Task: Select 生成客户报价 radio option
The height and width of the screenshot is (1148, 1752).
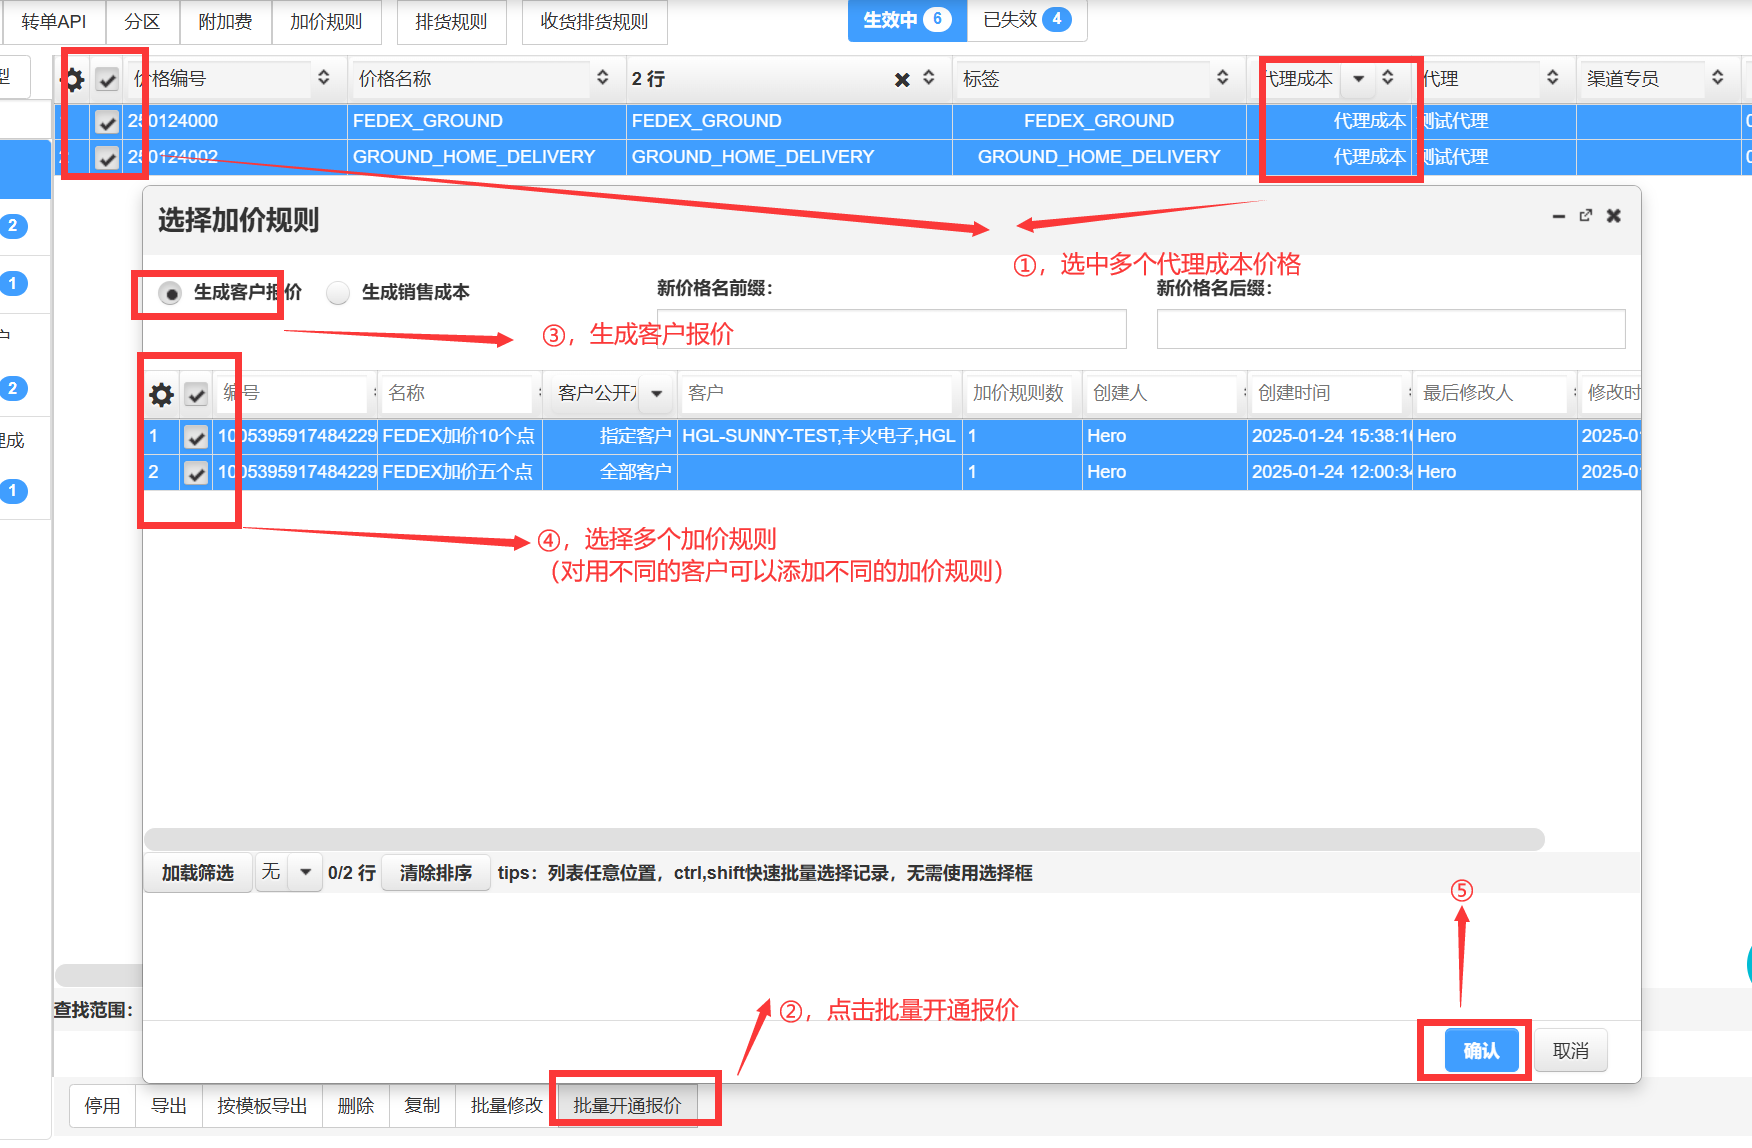Action: tap(171, 293)
